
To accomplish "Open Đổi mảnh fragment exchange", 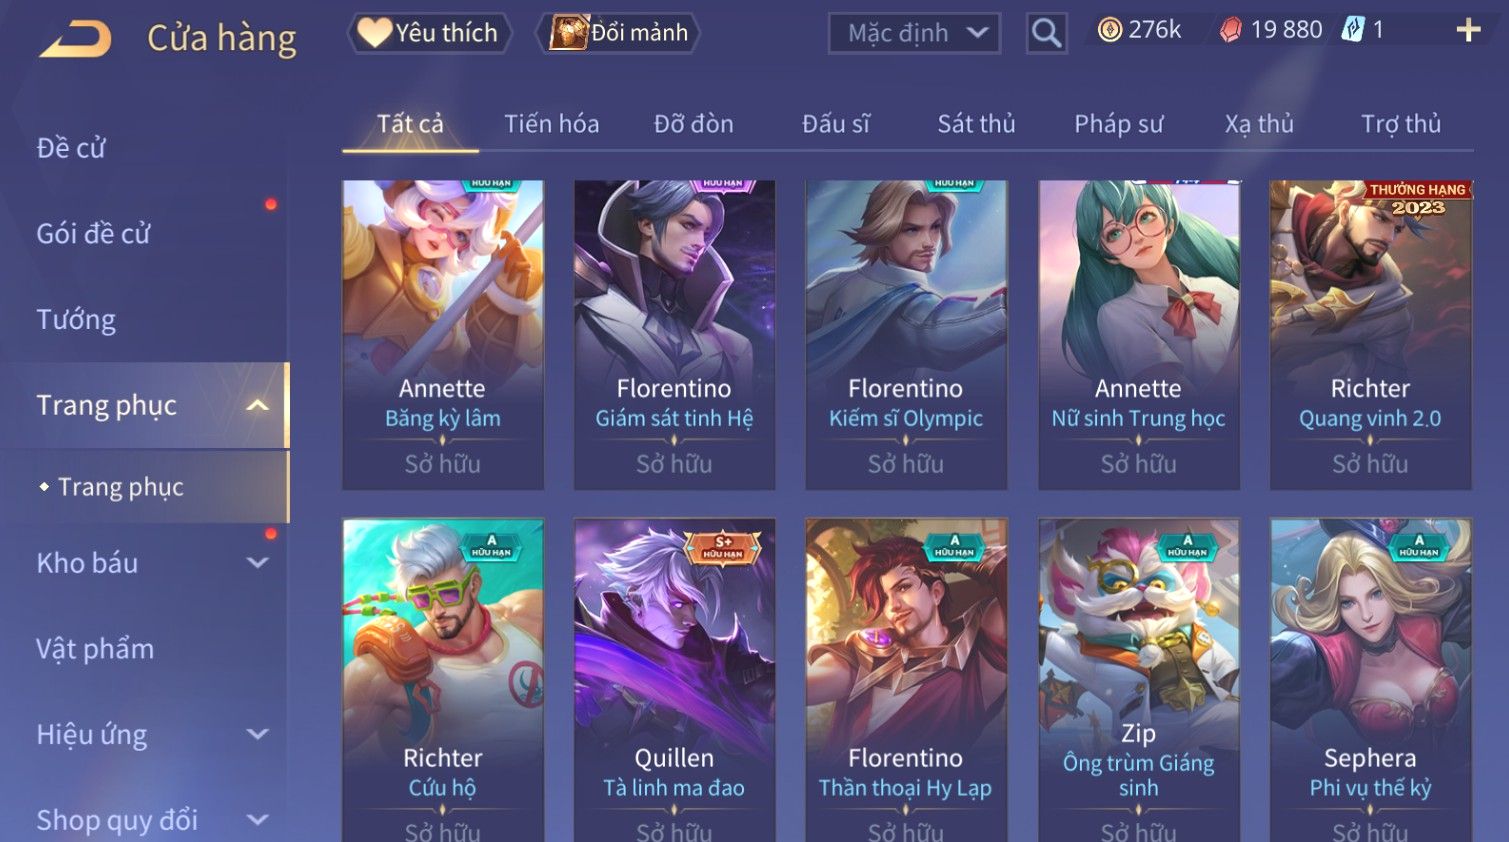I will pyautogui.click(x=618, y=33).
